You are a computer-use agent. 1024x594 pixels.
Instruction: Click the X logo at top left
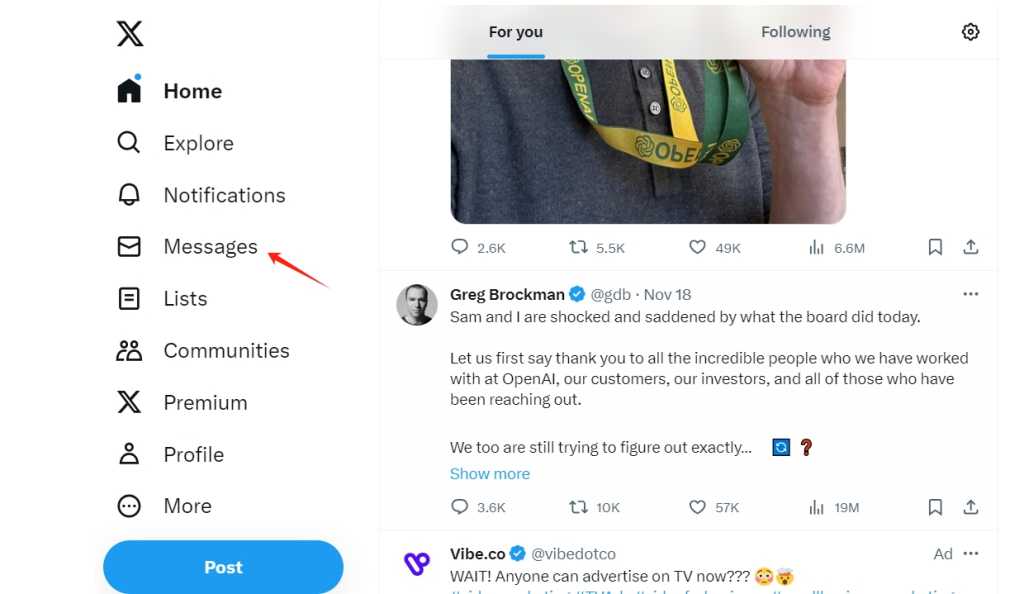(130, 33)
